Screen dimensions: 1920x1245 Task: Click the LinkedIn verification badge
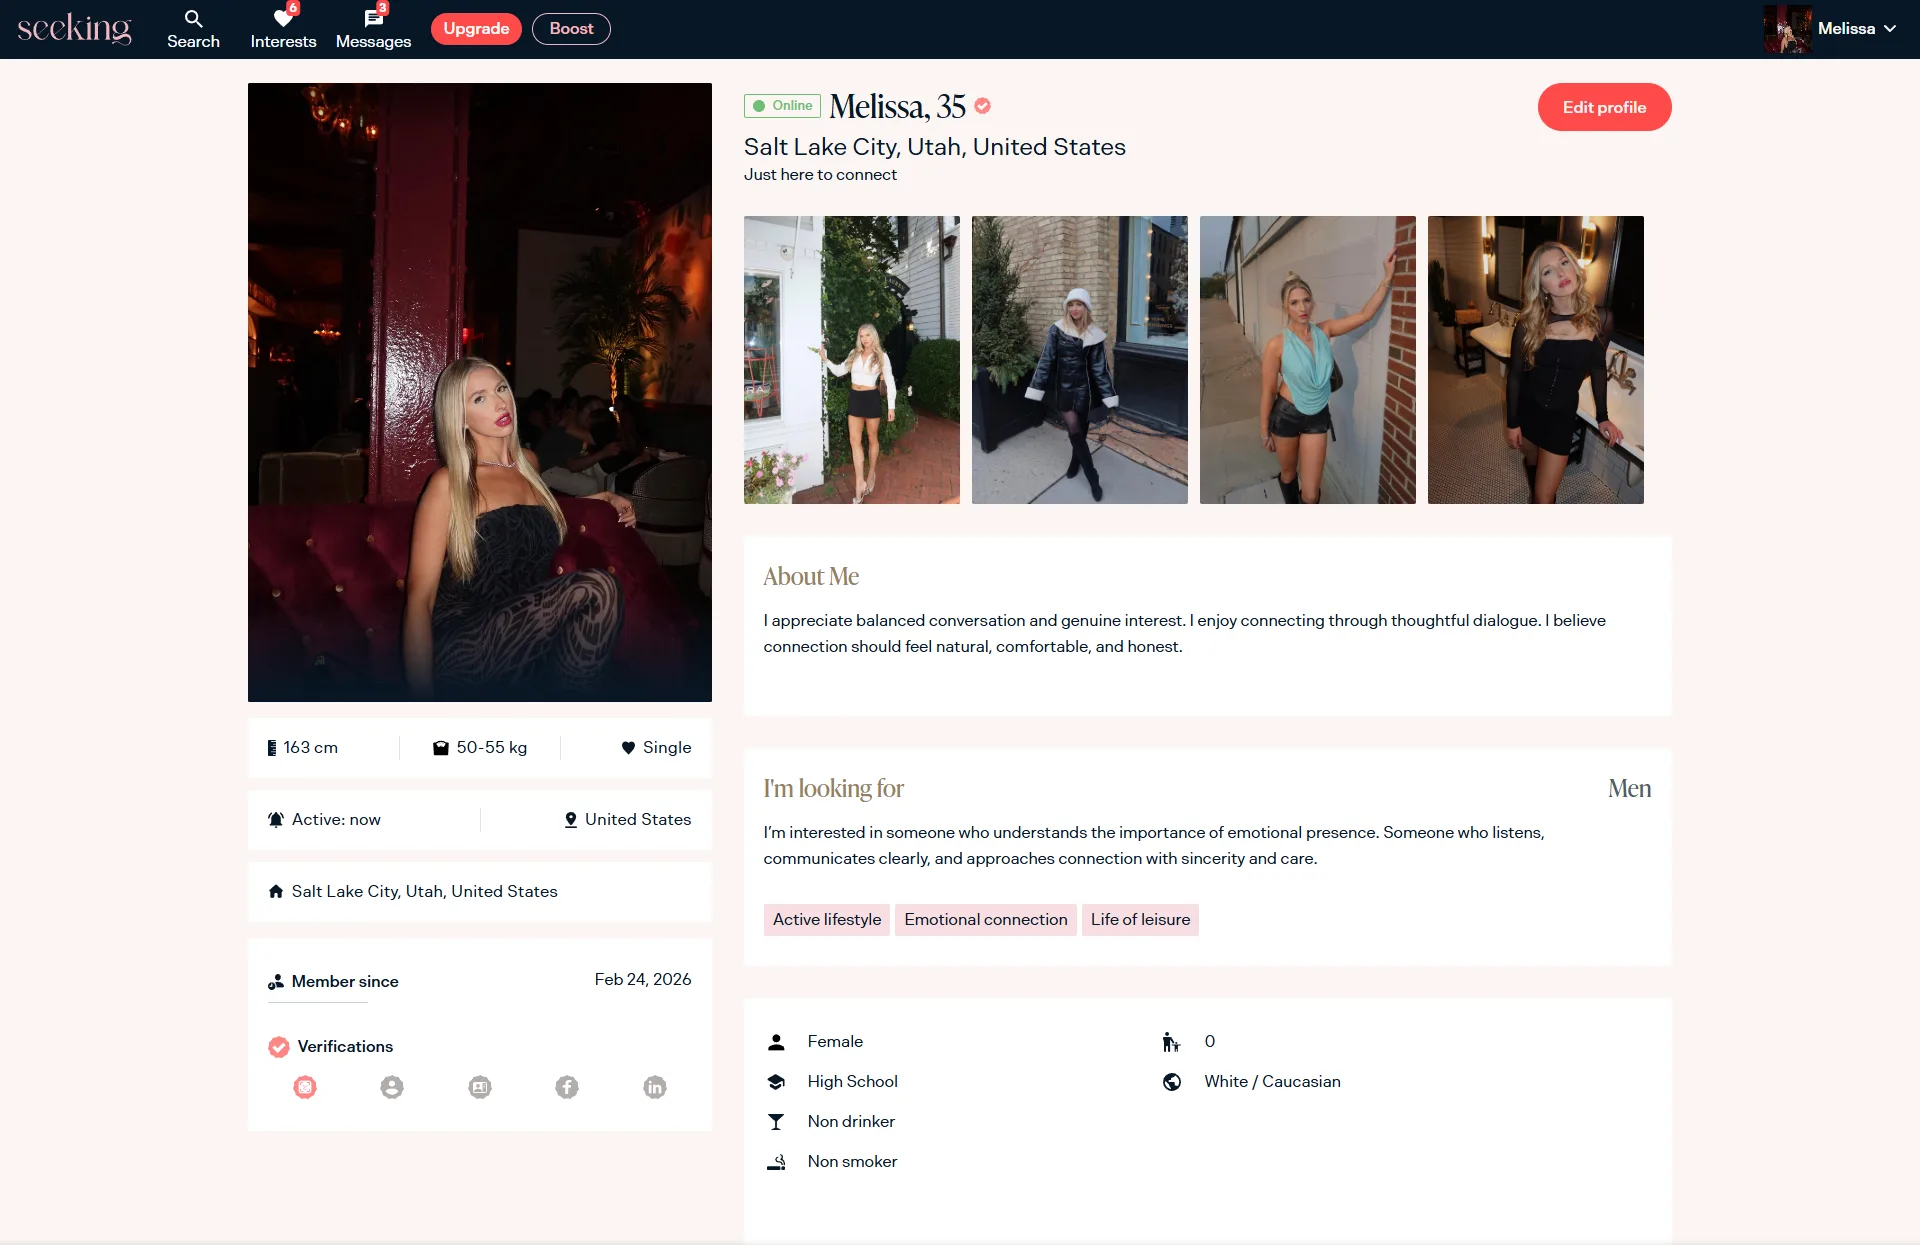(655, 1087)
